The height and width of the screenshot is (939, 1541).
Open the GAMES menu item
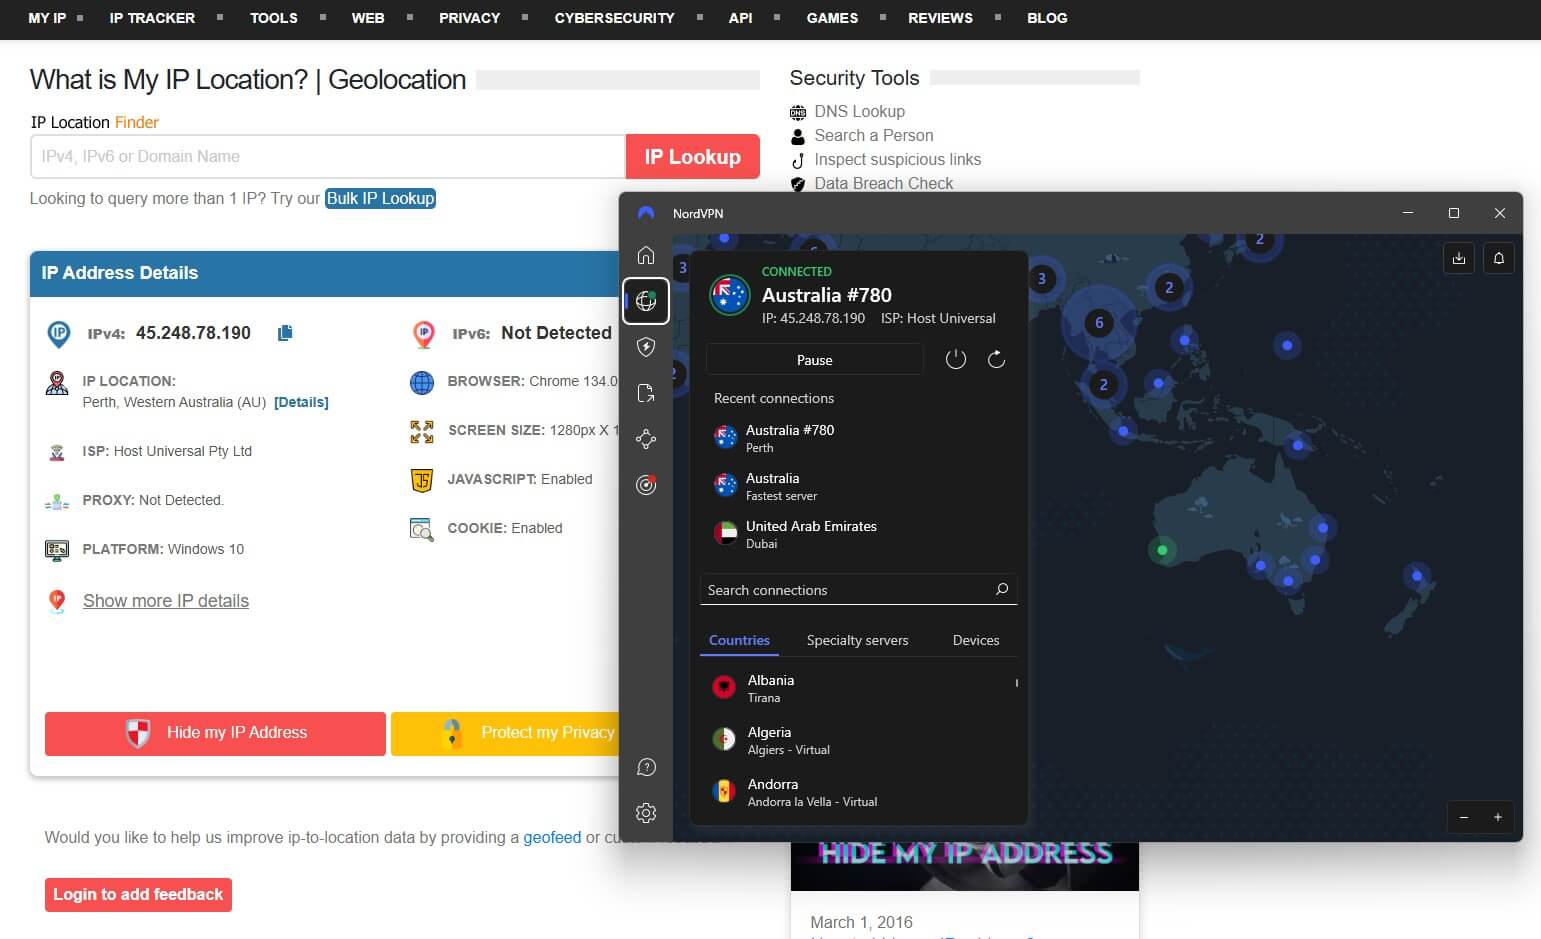click(832, 18)
